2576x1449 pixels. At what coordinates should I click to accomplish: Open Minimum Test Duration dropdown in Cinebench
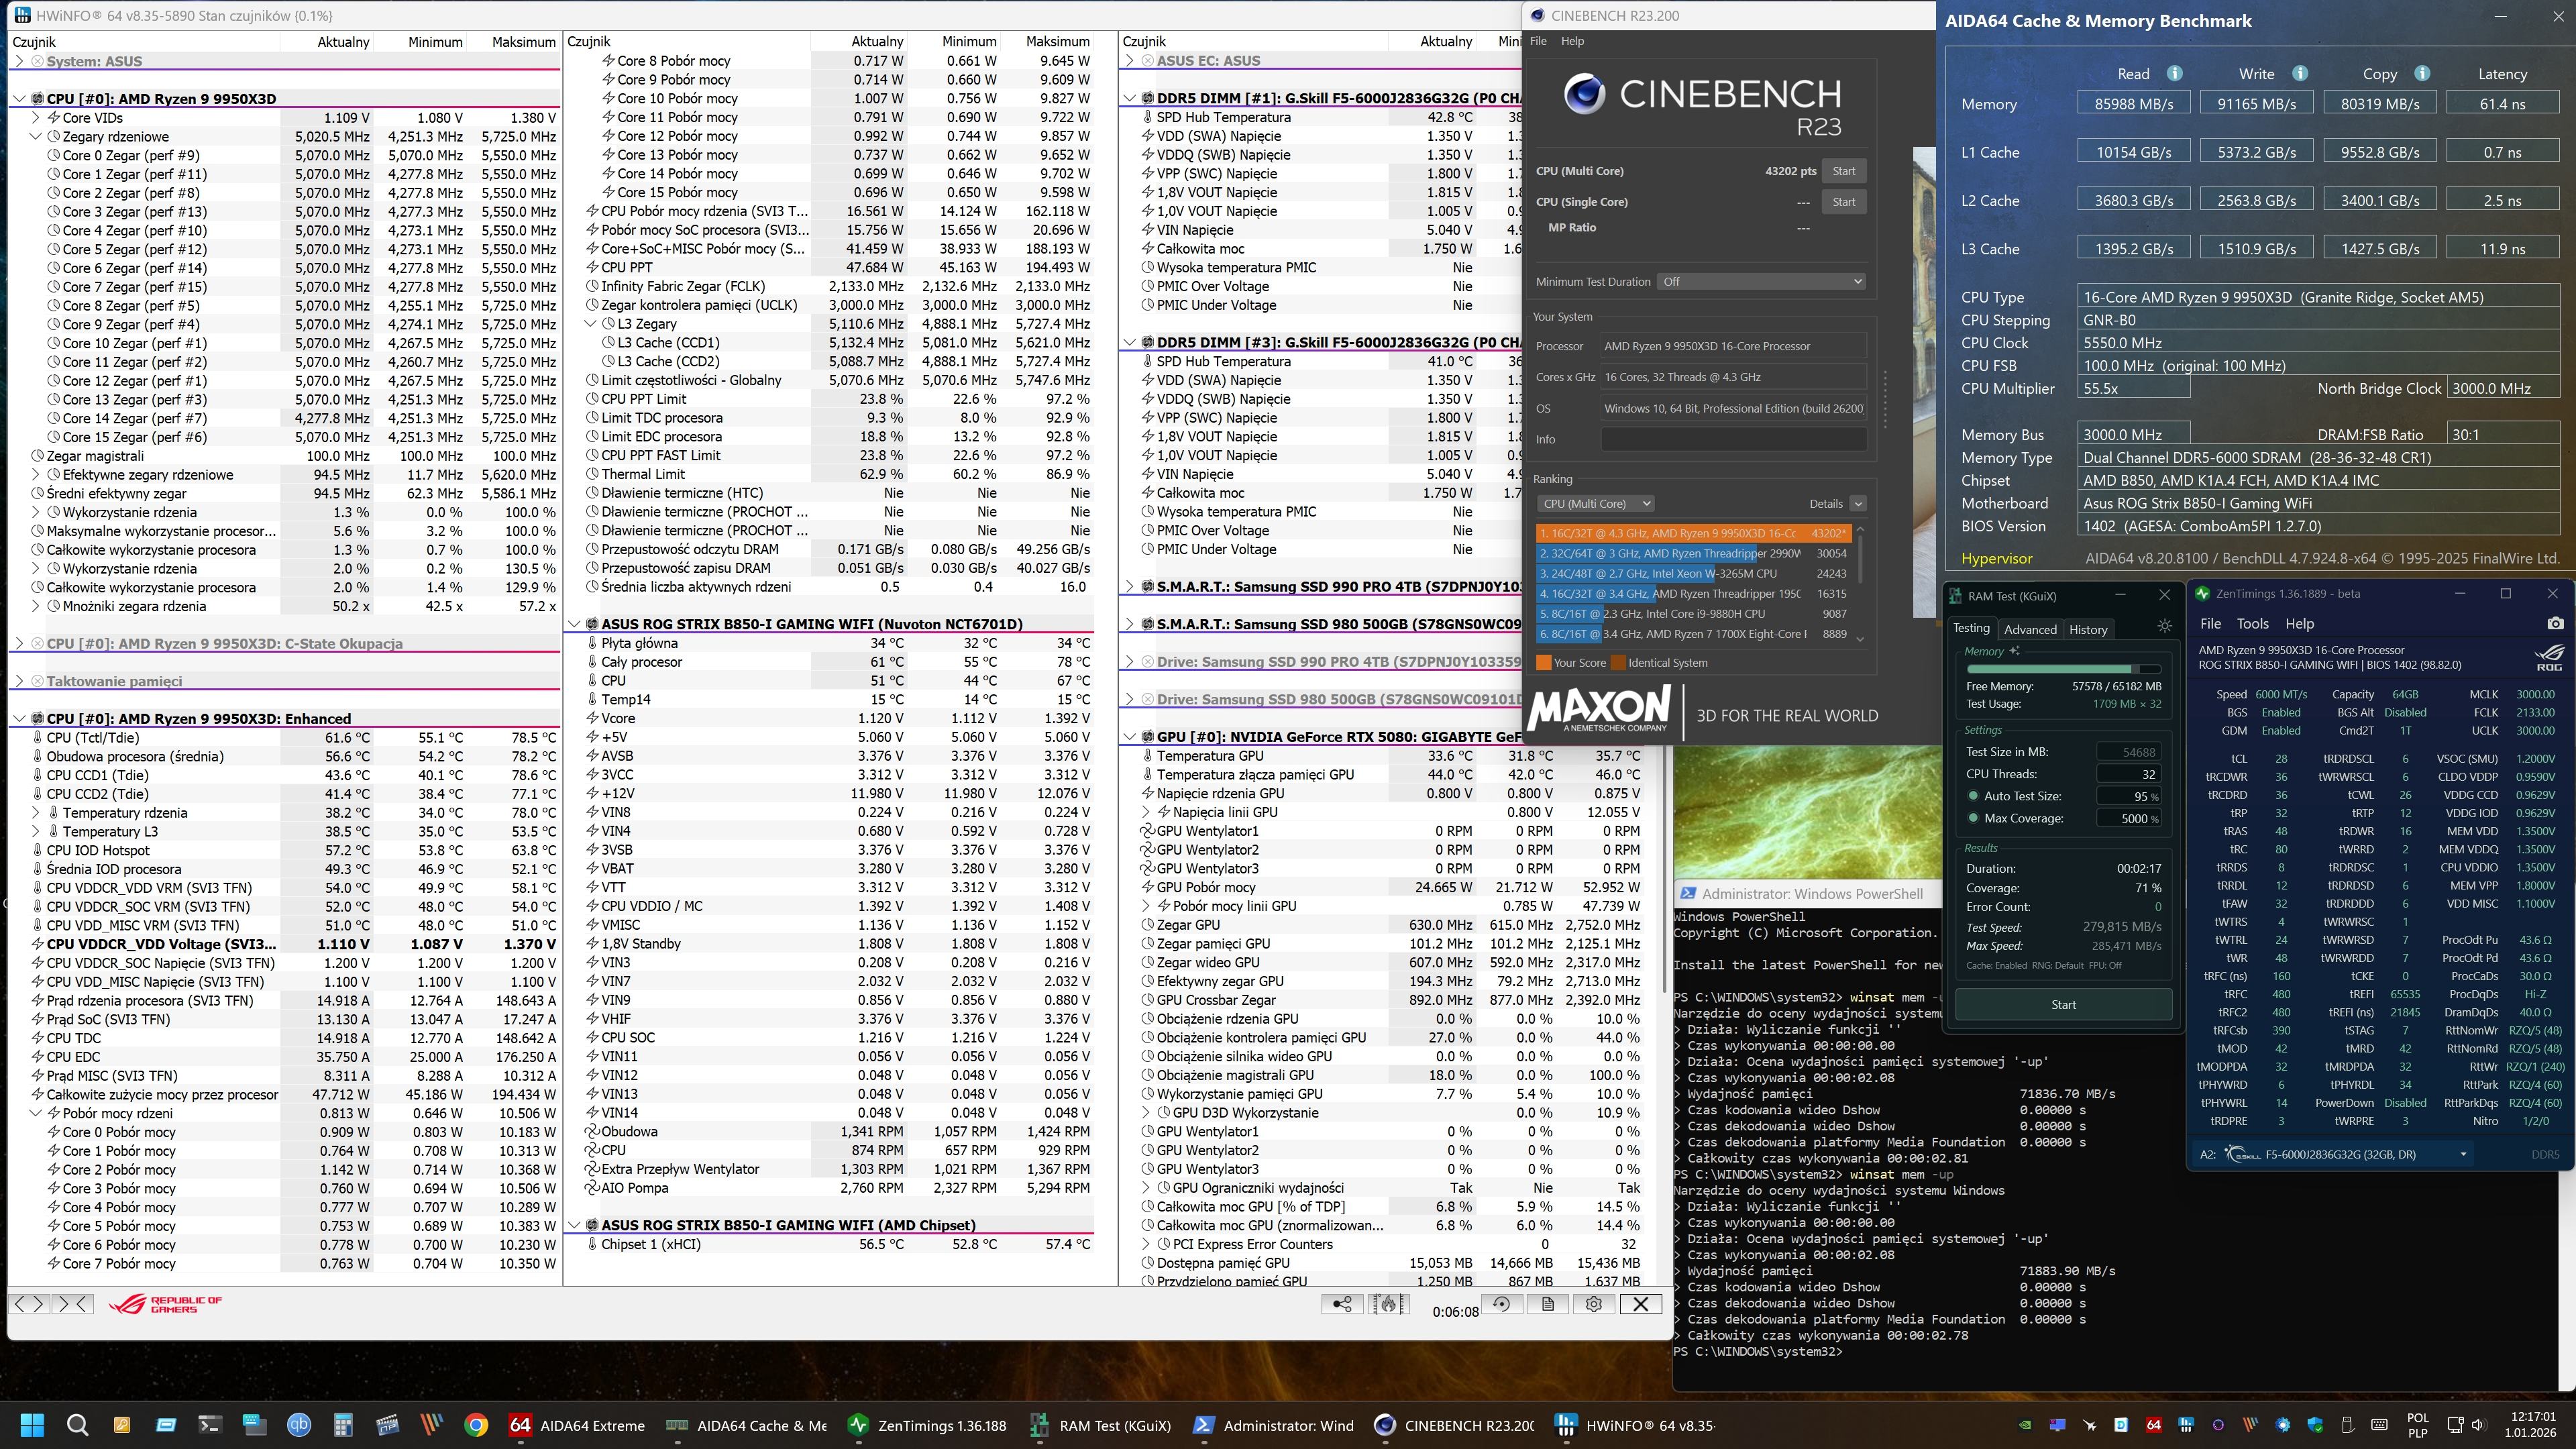[1761, 281]
